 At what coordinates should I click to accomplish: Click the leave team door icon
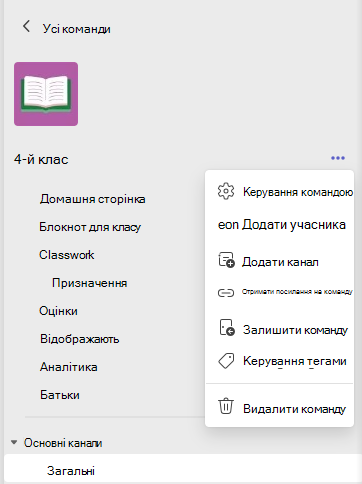pyautogui.click(x=227, y=327)
